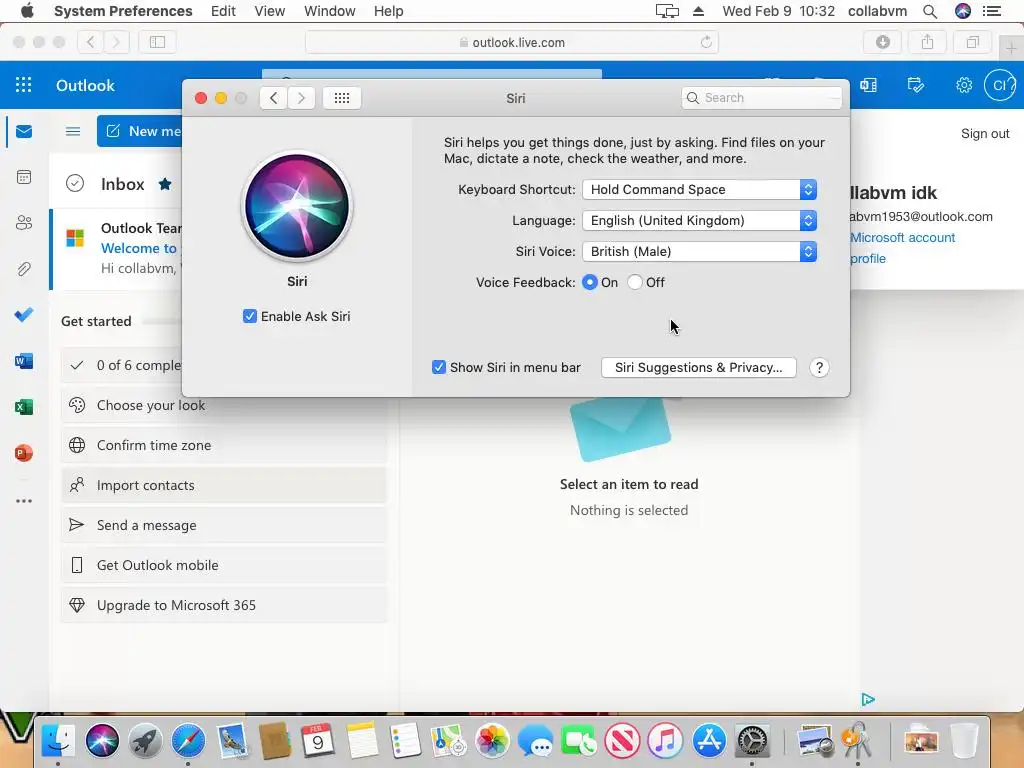Toggle Enable Ask Siri checkbox
Screen dimensions: 1024x768
click(249, 317)
